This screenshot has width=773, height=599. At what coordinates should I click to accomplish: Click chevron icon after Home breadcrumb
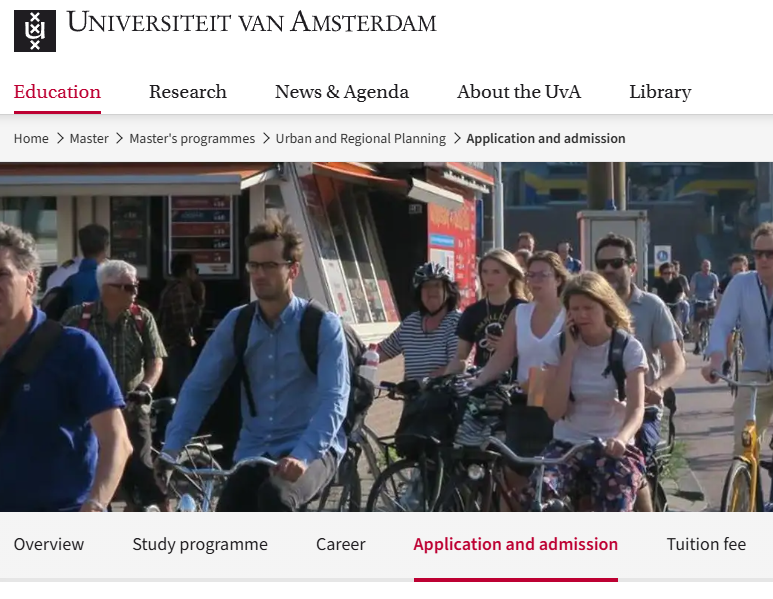pyautogui.click(x=60, y=139)
